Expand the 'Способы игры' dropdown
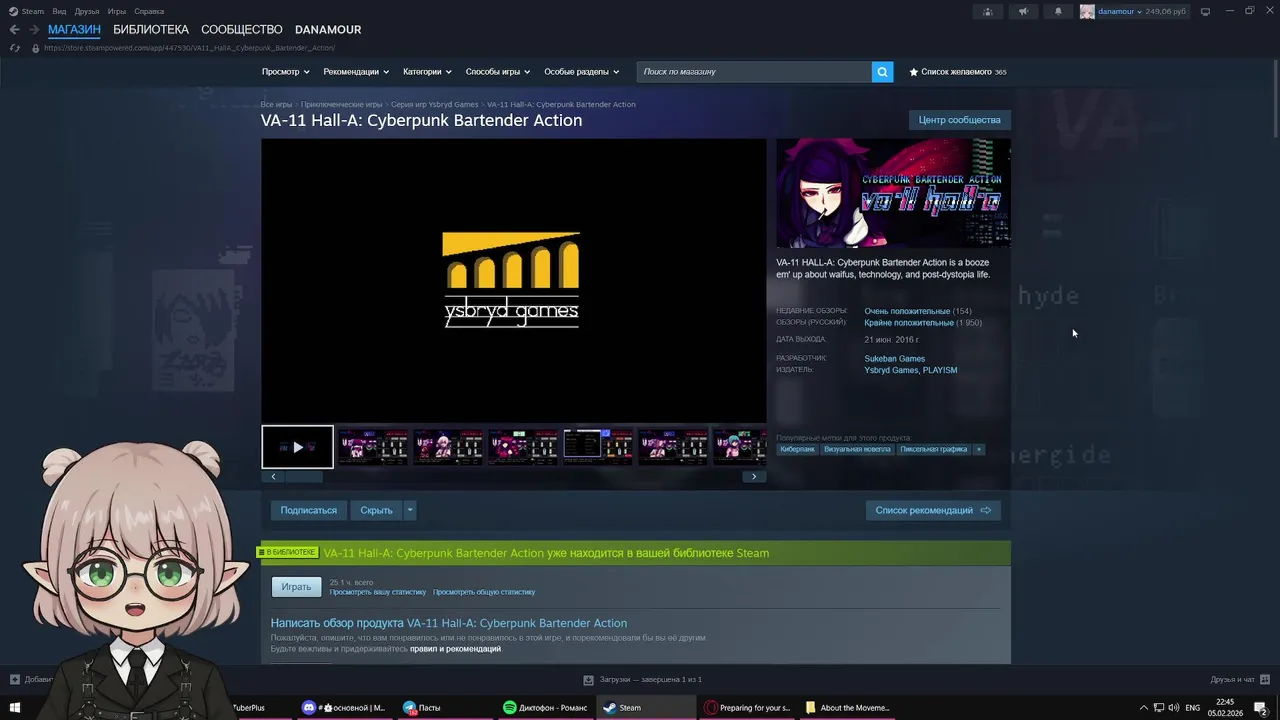1280x720 pixels. tap(498, 72)
